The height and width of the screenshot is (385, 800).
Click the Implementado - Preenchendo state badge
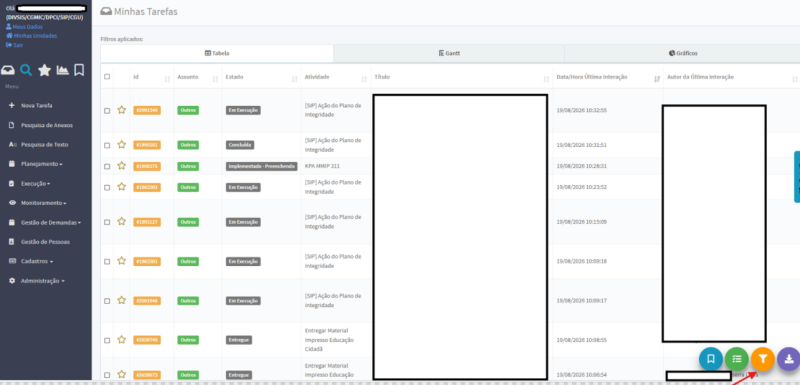261,166
